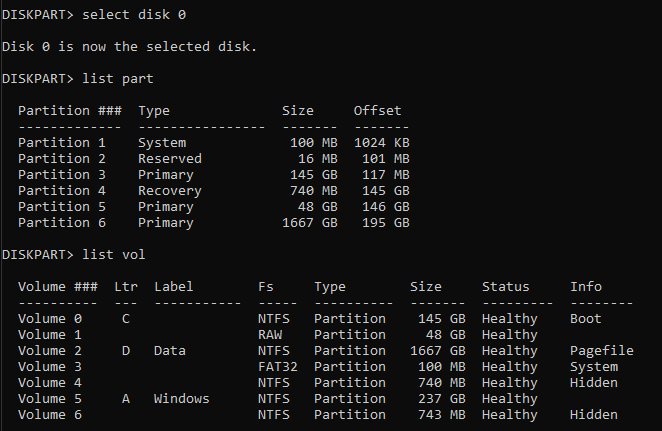Click the 'Partition ###' column header

(69, 110)
